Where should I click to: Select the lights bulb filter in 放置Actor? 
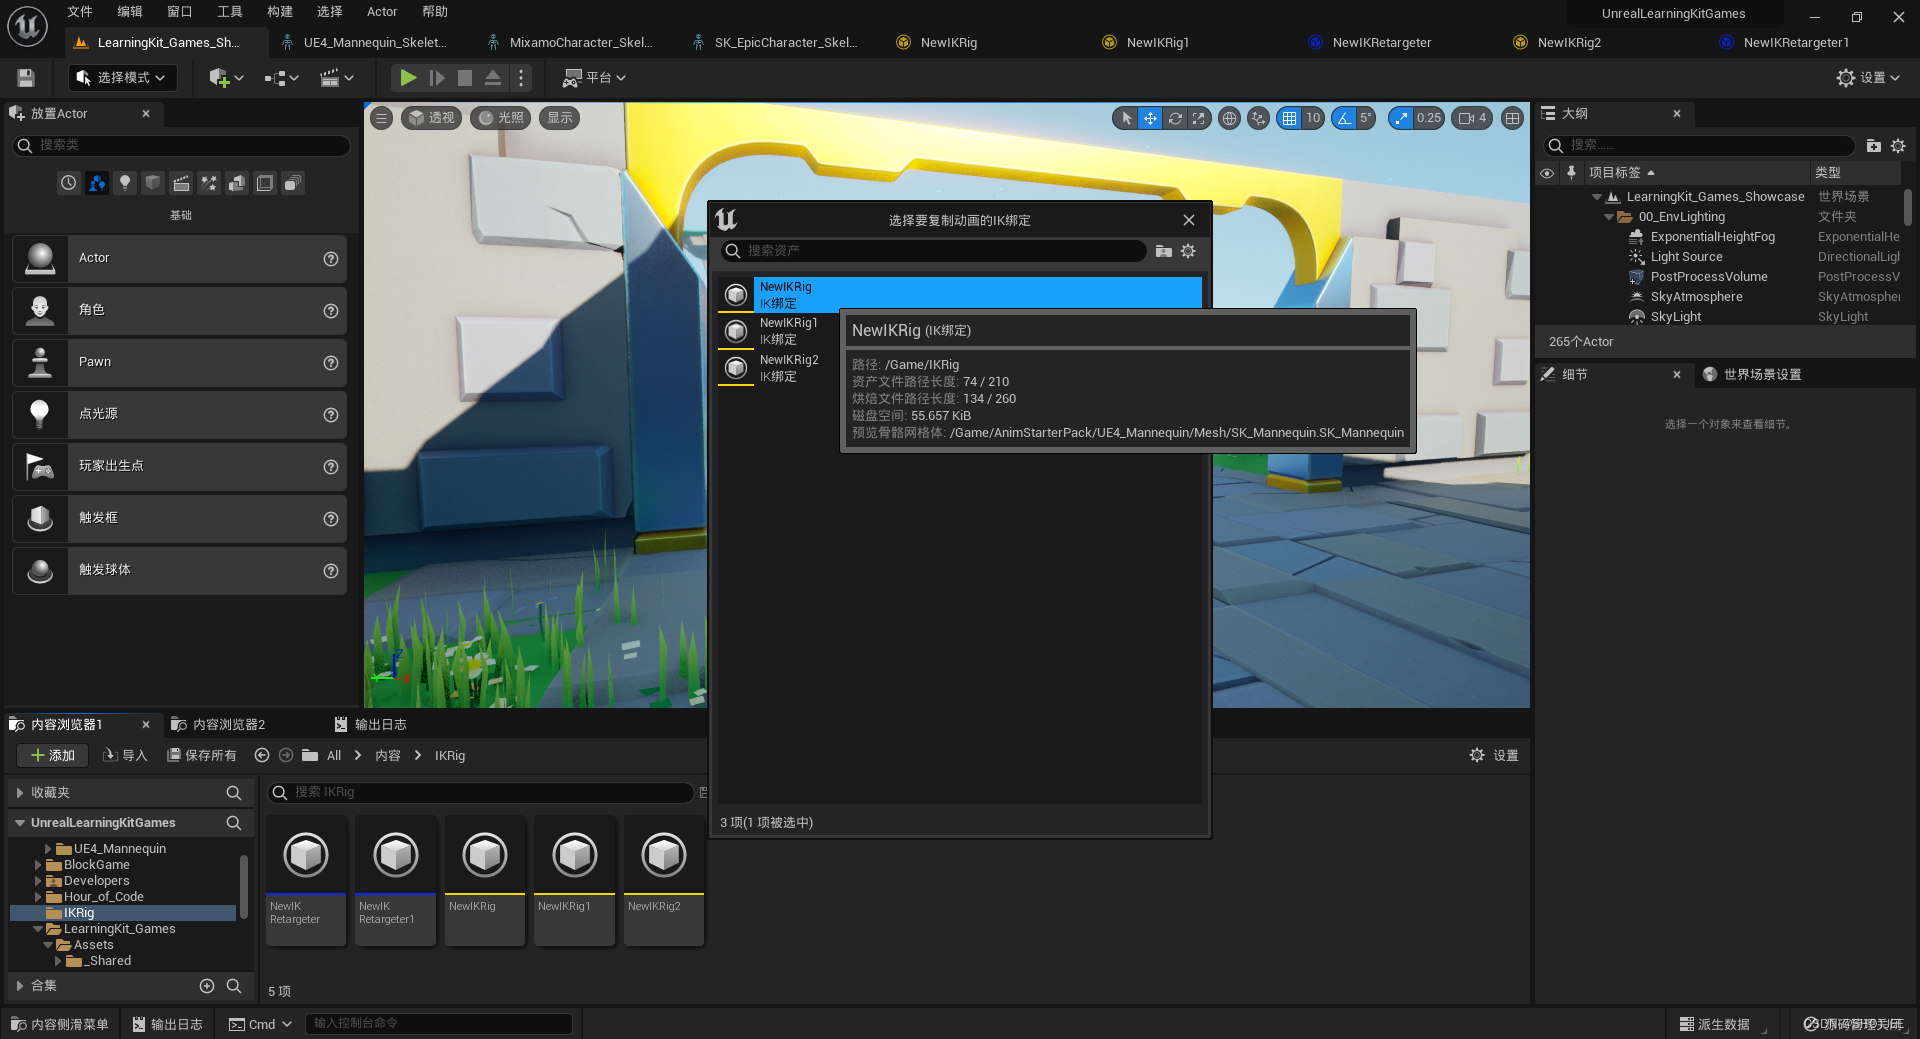[x=124, y=183]
